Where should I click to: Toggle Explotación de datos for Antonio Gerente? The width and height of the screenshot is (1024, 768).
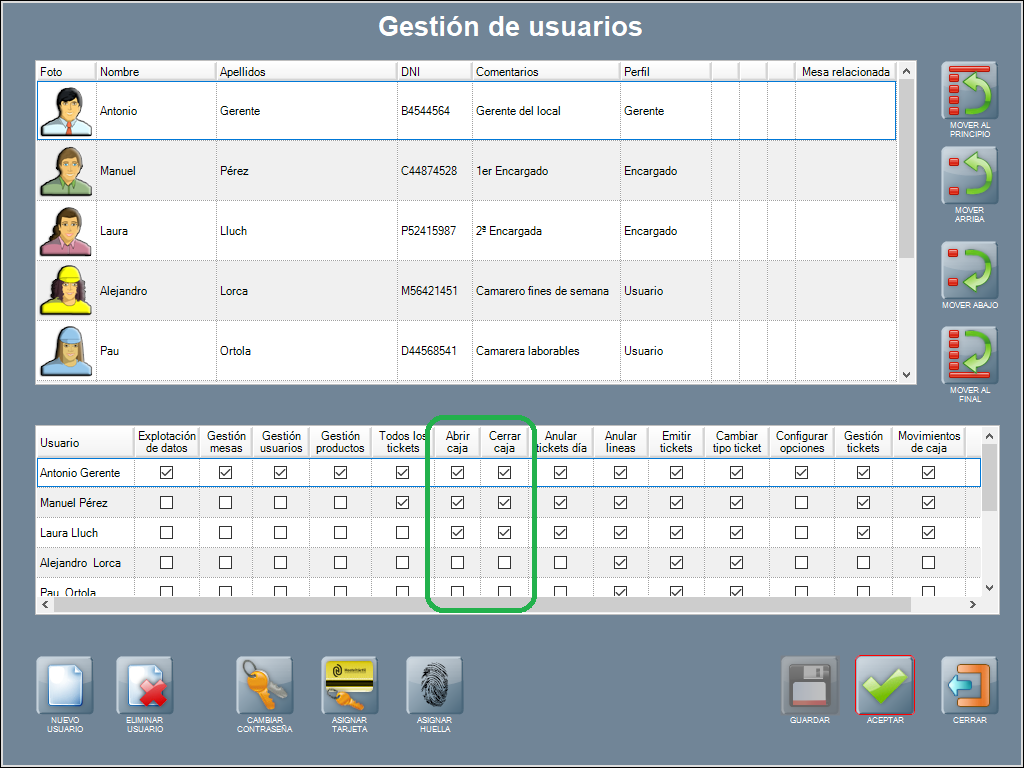coord(167,473)
